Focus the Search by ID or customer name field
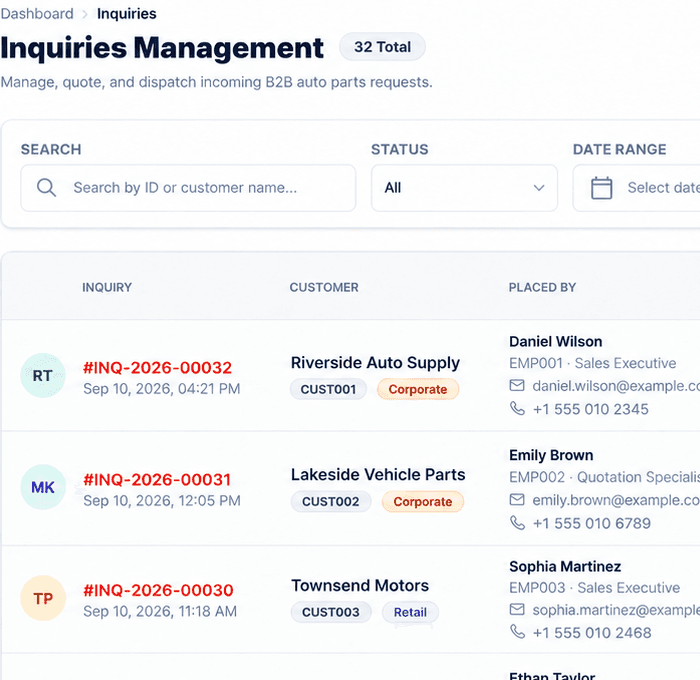The height and width of the screenshot is (680, 700). click(188, 188)
